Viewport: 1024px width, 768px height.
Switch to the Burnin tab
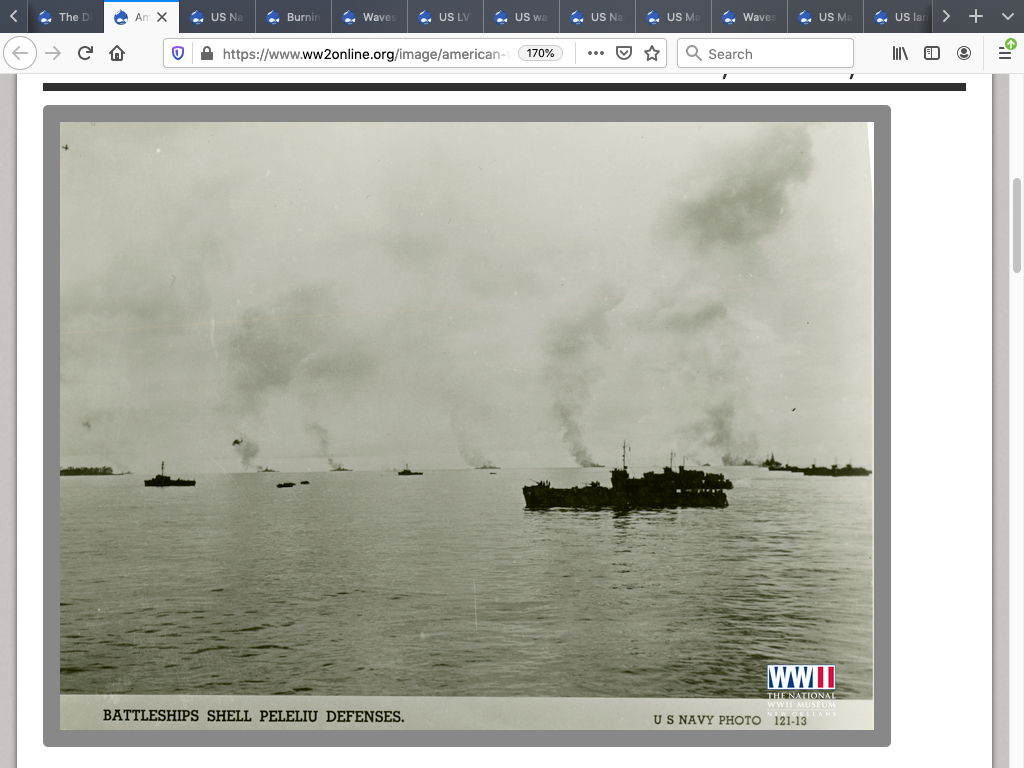coord(294,17)
